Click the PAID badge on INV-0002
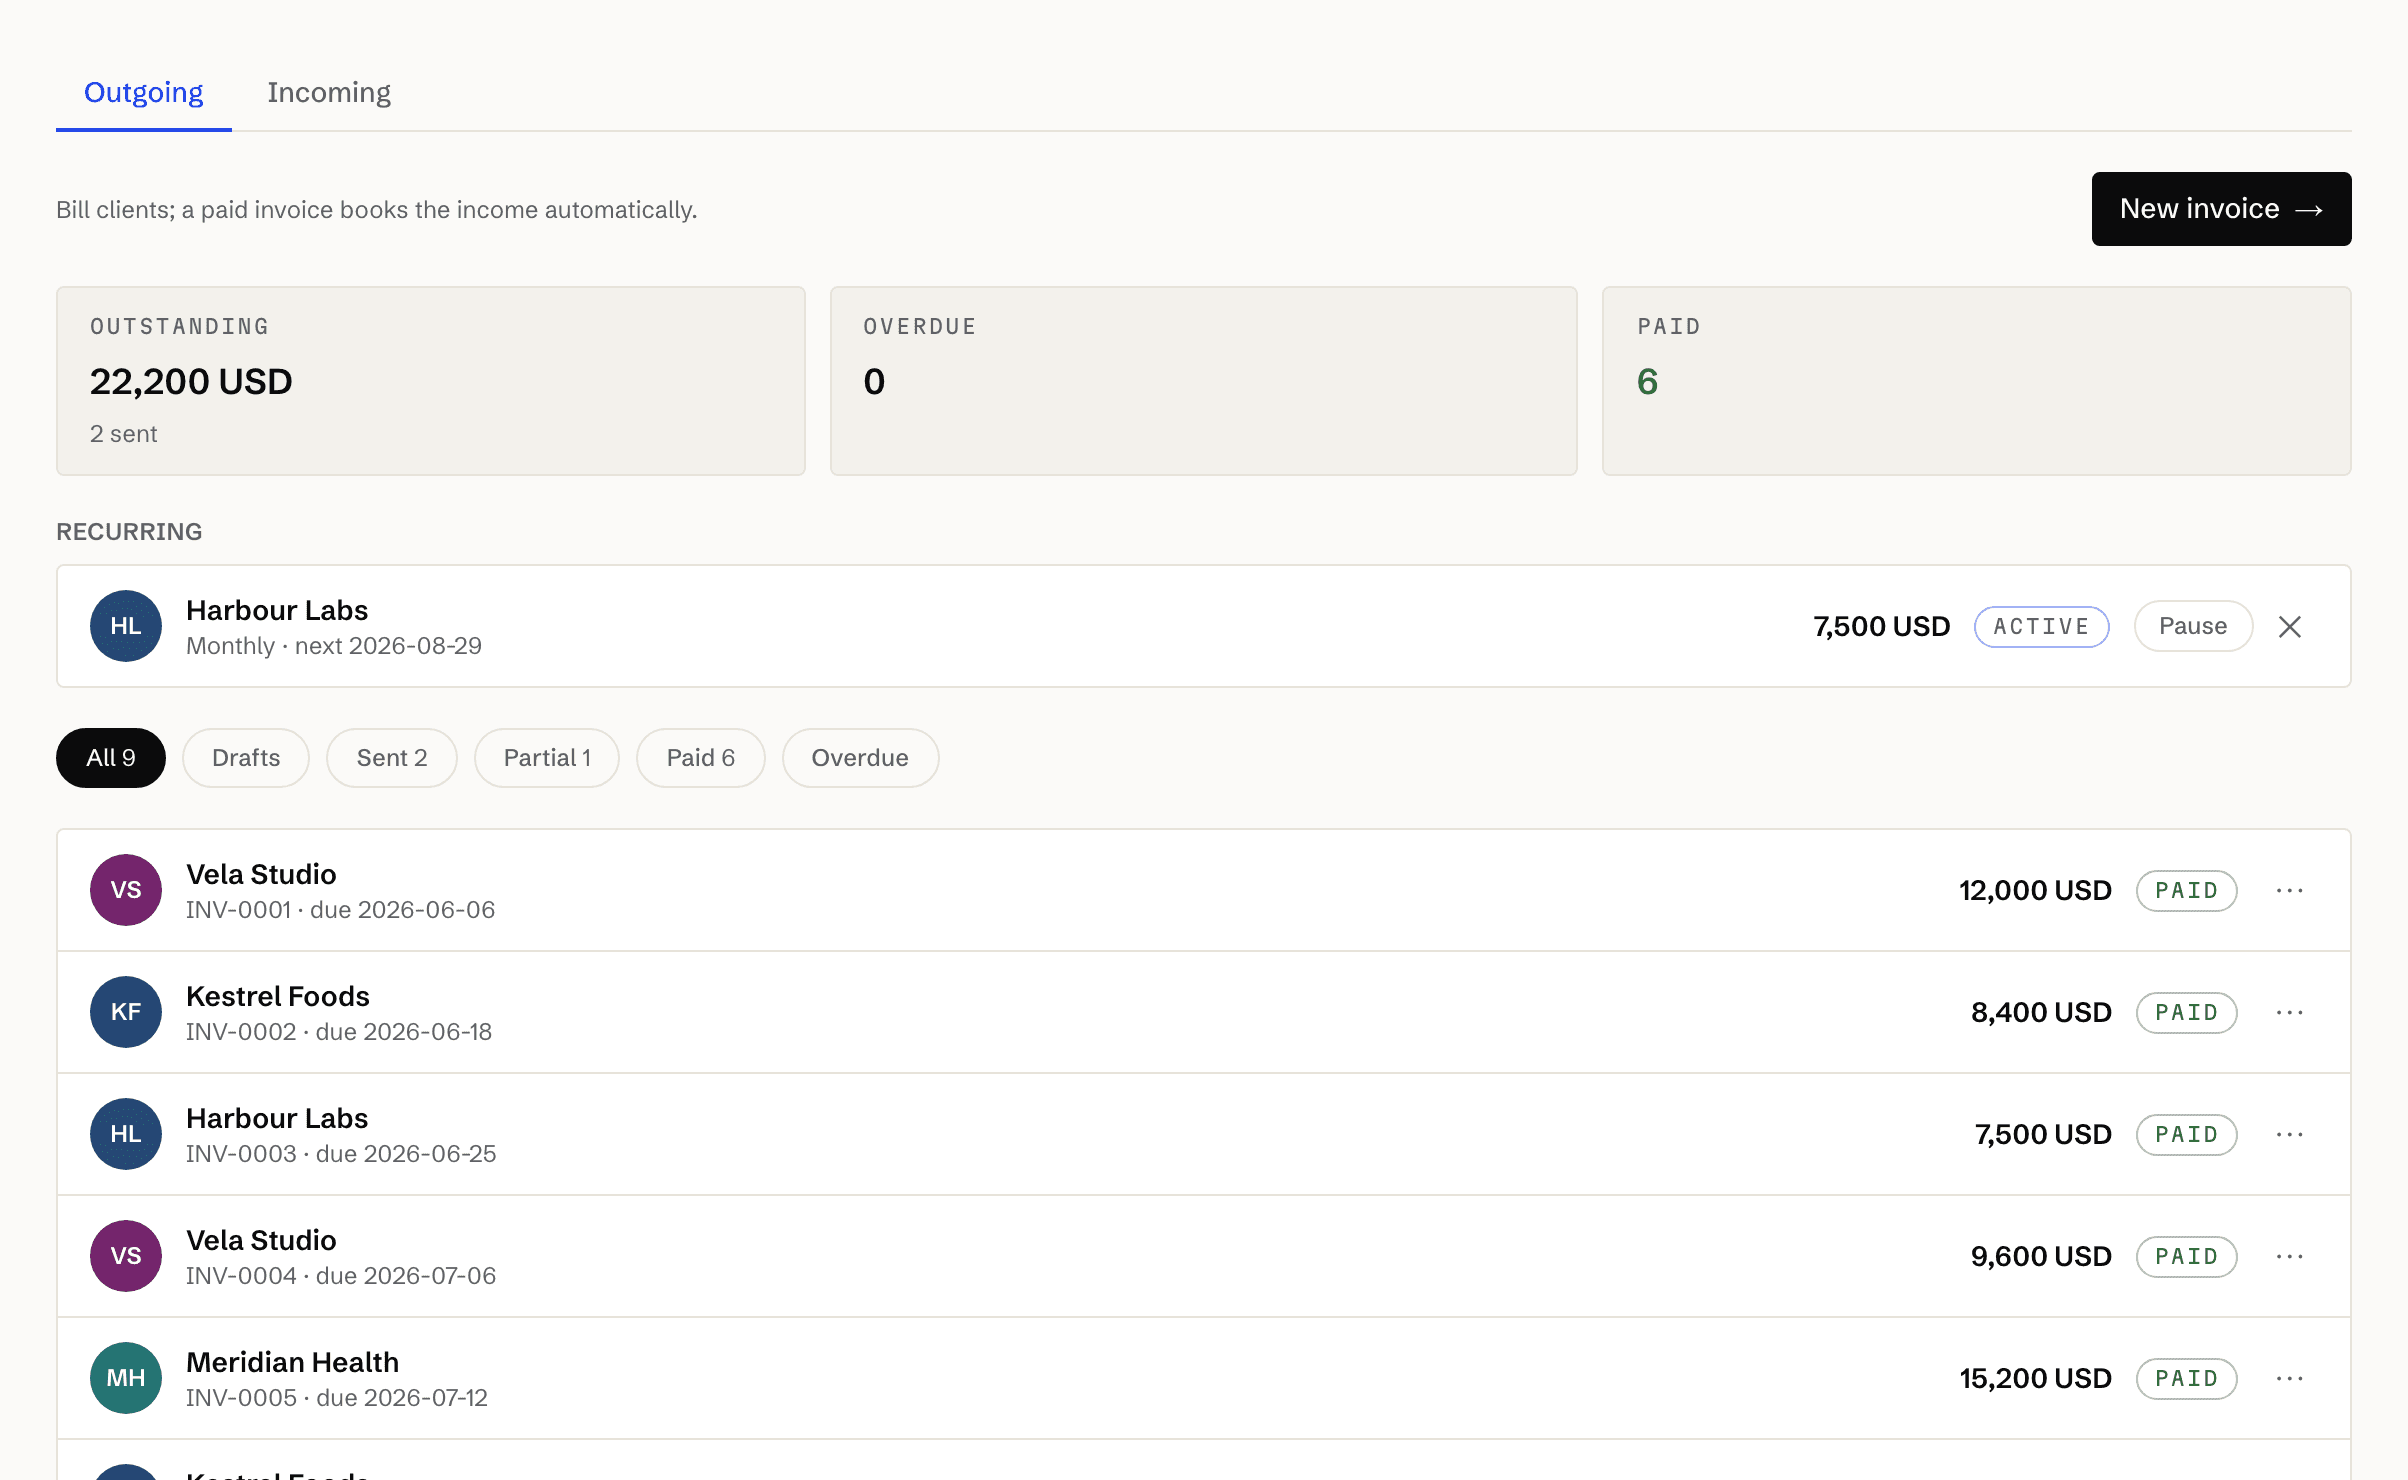Viewport: 2408px width, 1480px height. point(2187,1012)
